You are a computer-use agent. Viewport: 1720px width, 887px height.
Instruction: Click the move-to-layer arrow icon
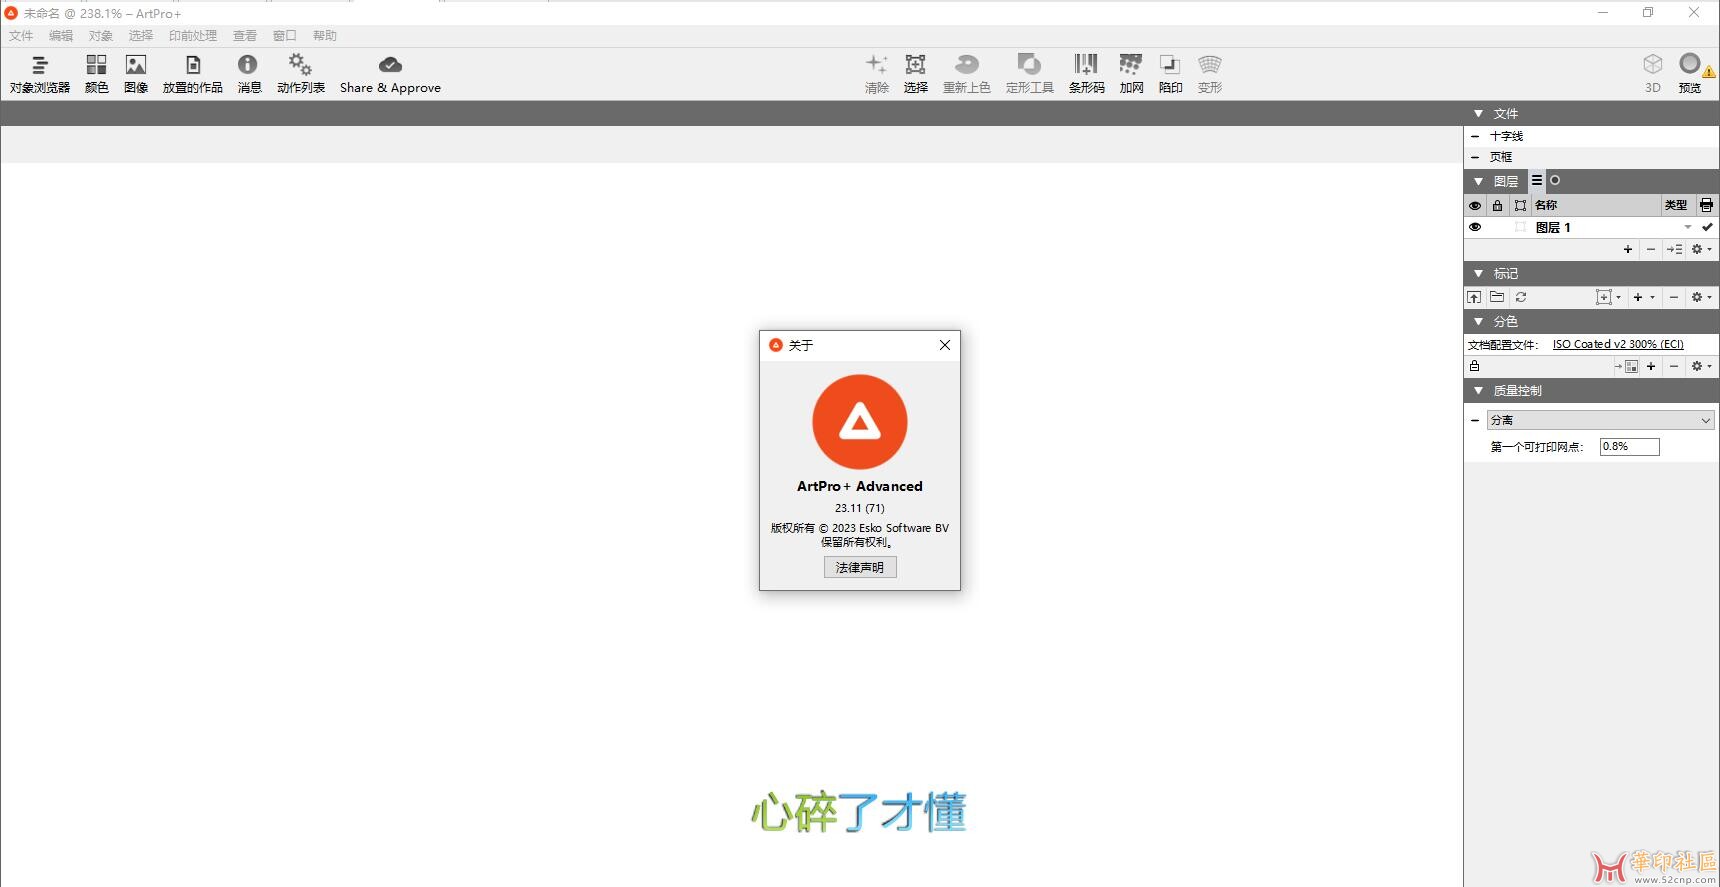point(1674,249)
